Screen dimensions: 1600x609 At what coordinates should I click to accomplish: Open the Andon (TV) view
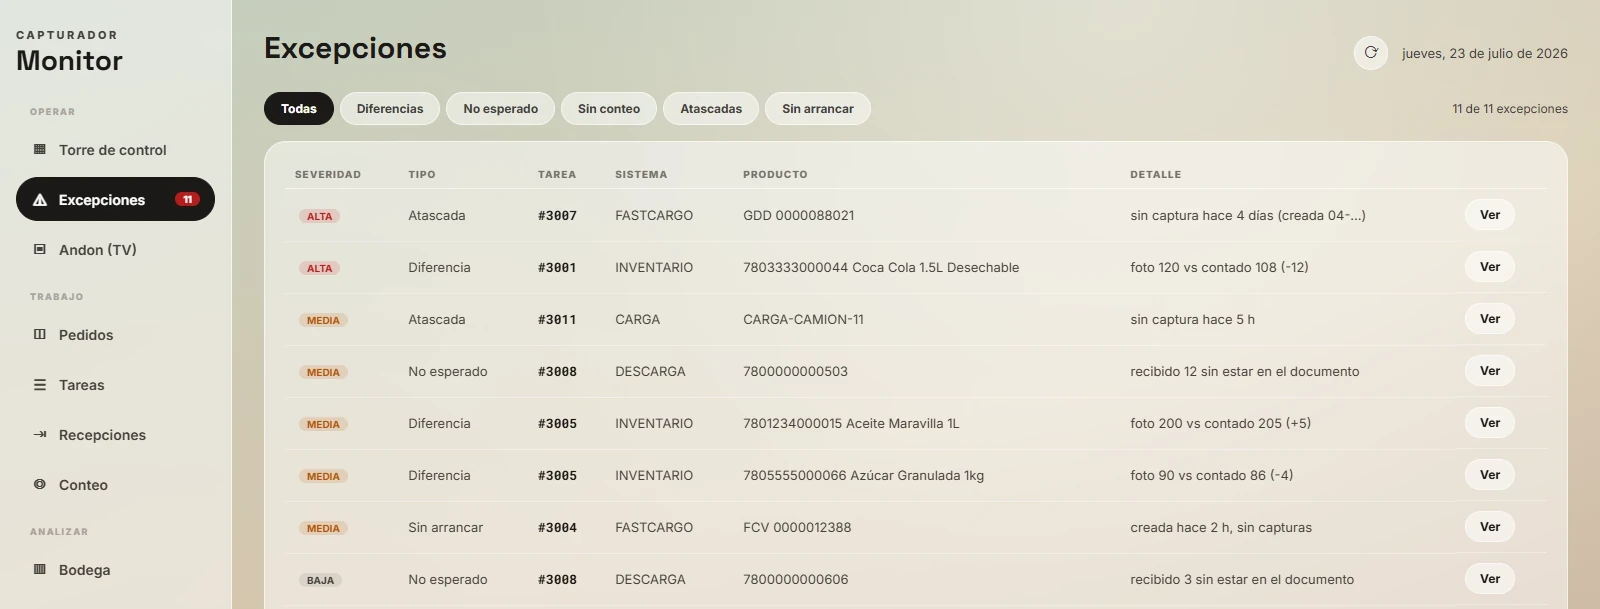pyautogui.click(x=115, y=250)
